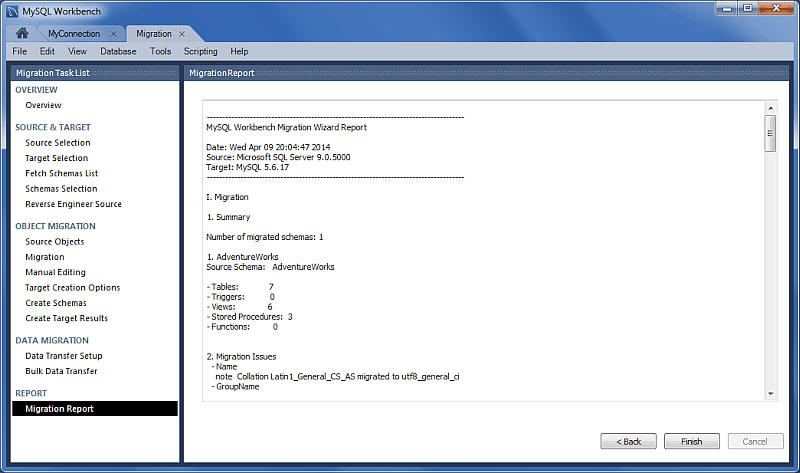The image size is (800, 473).
Task: Select Overview item in task list
Action: (x=43, y=105)
